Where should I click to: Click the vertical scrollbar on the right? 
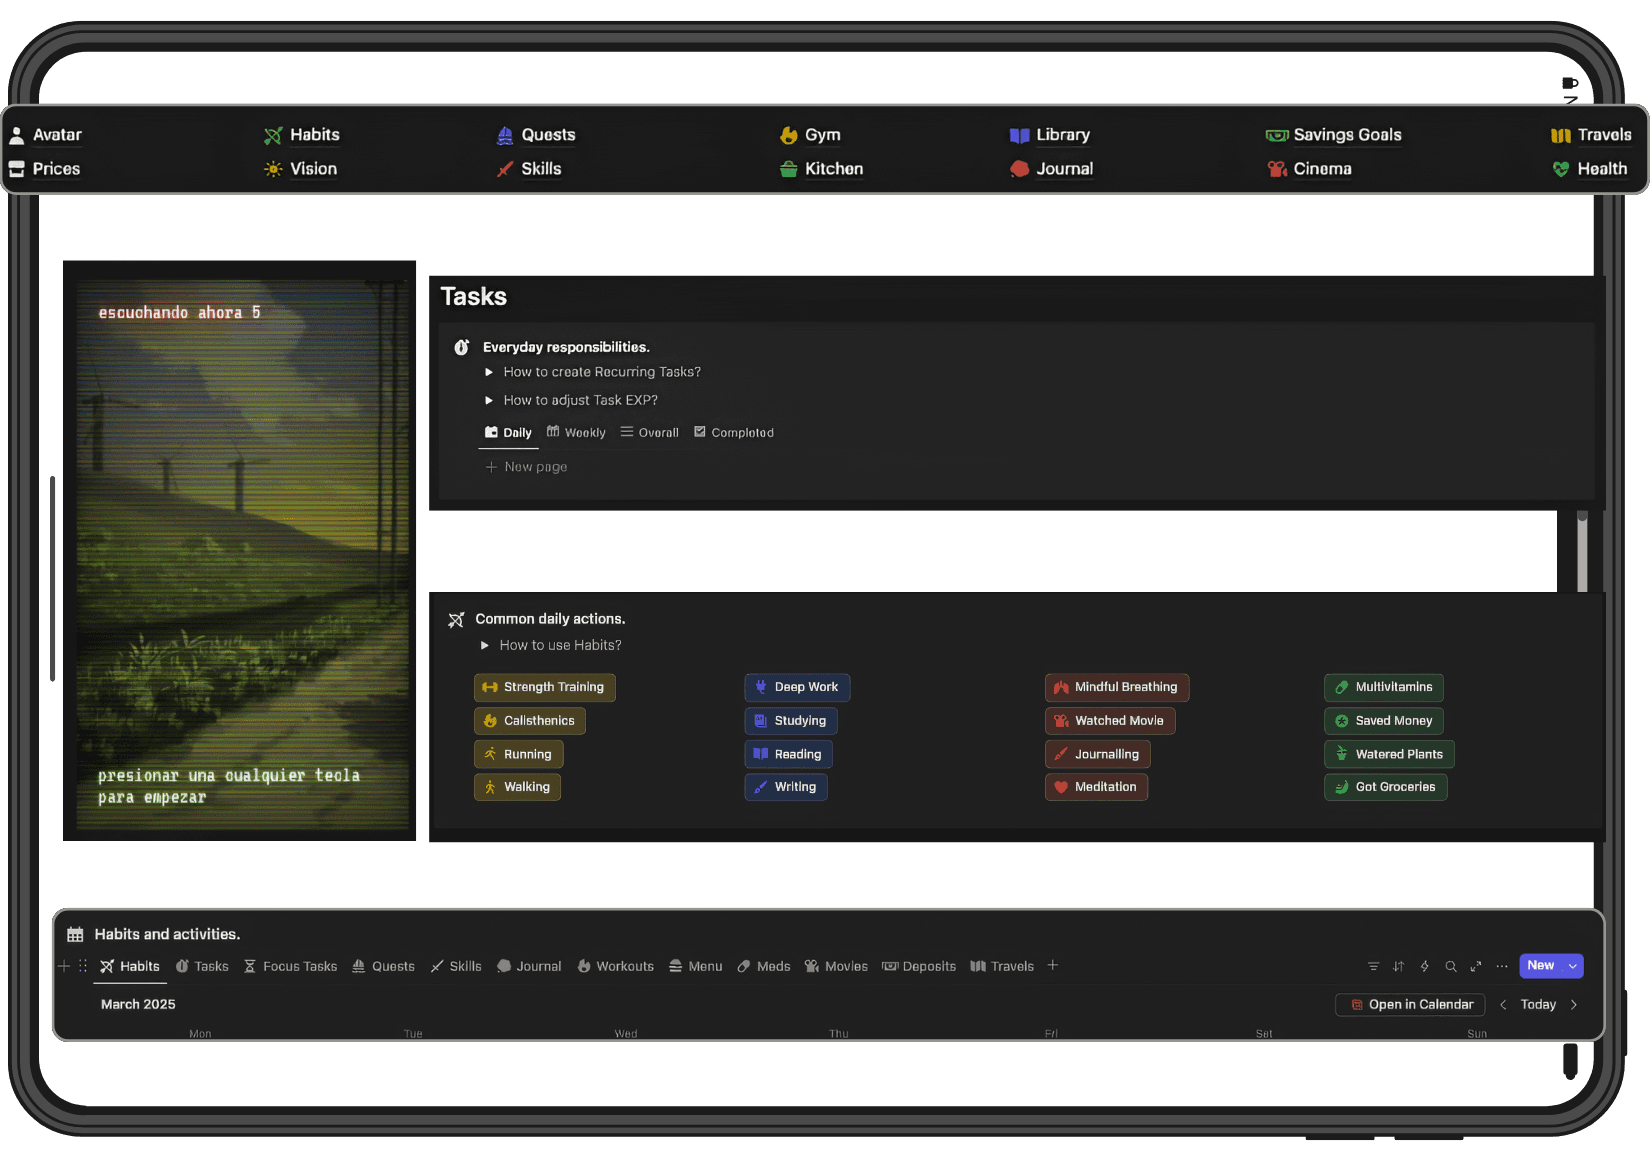pyautogui.click(x=1583, y=551)
